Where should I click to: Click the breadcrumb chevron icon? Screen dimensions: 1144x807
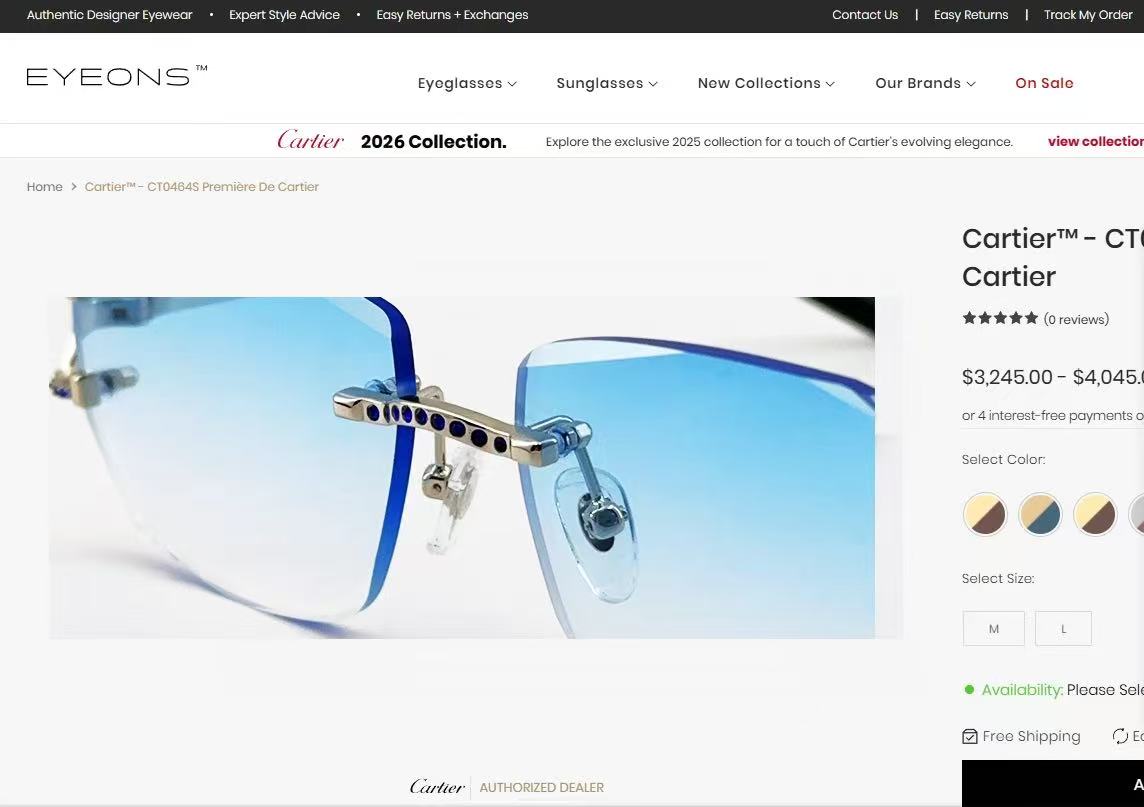[74, 187]
